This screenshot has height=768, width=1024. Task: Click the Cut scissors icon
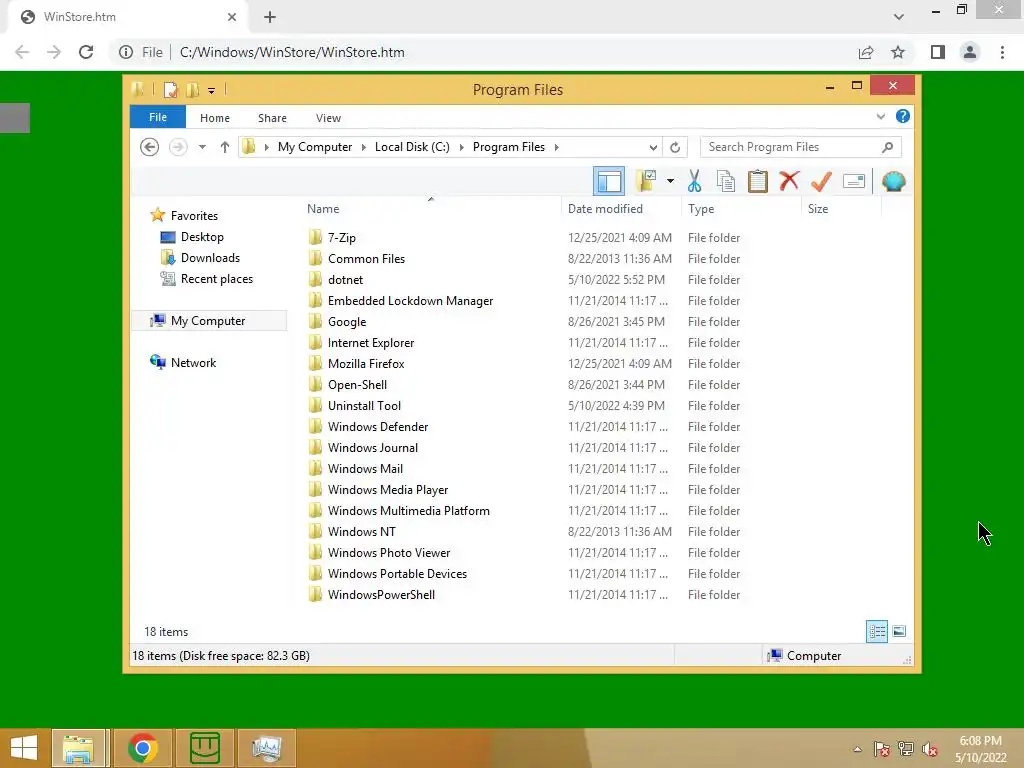[x=694, y=181]
